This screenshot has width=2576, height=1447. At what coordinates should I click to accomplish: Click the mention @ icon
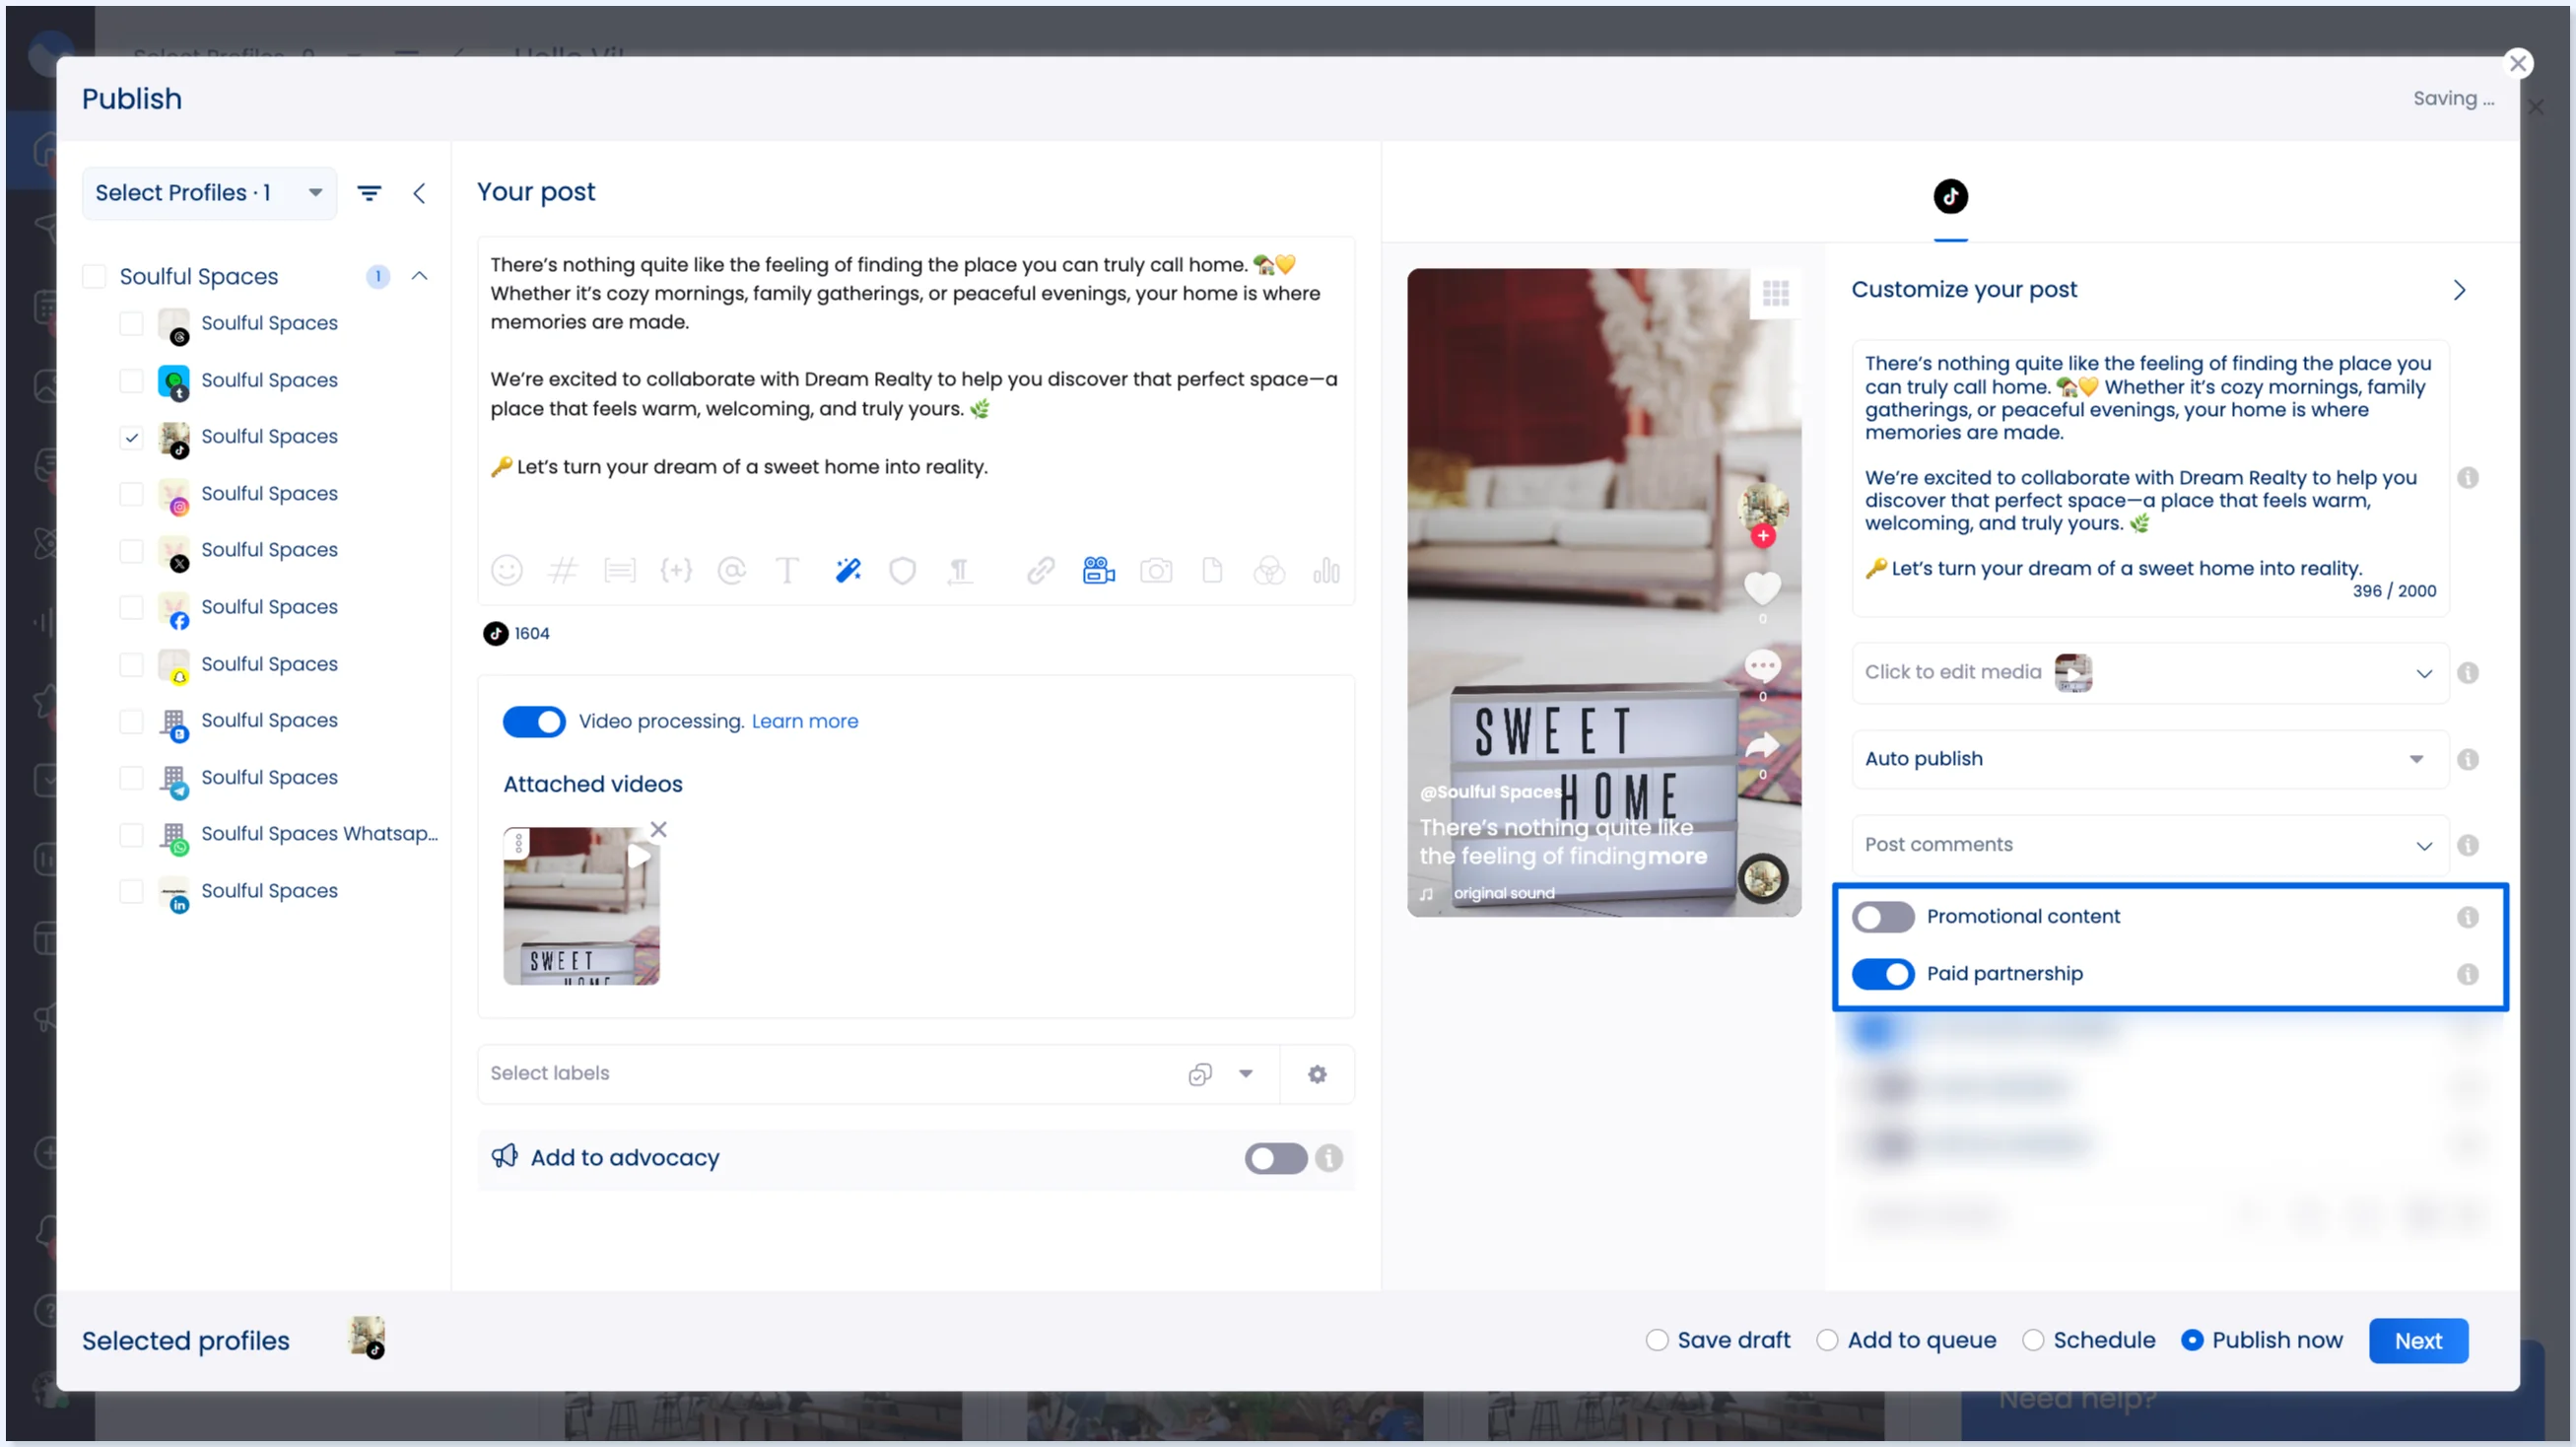(x=731, y=570)
